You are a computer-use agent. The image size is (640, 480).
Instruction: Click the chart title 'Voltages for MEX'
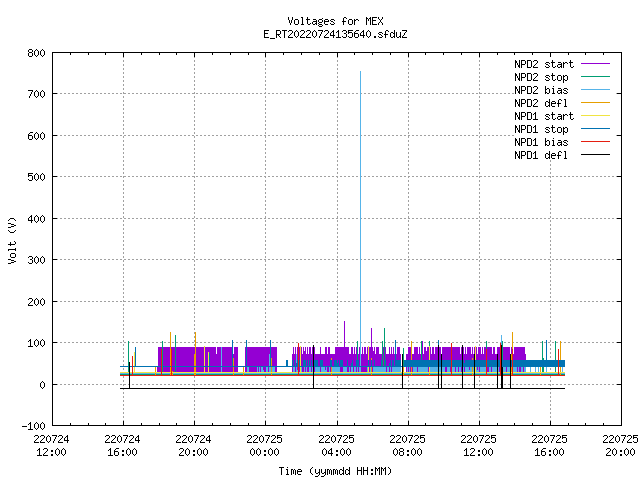(x=335, y=21)
